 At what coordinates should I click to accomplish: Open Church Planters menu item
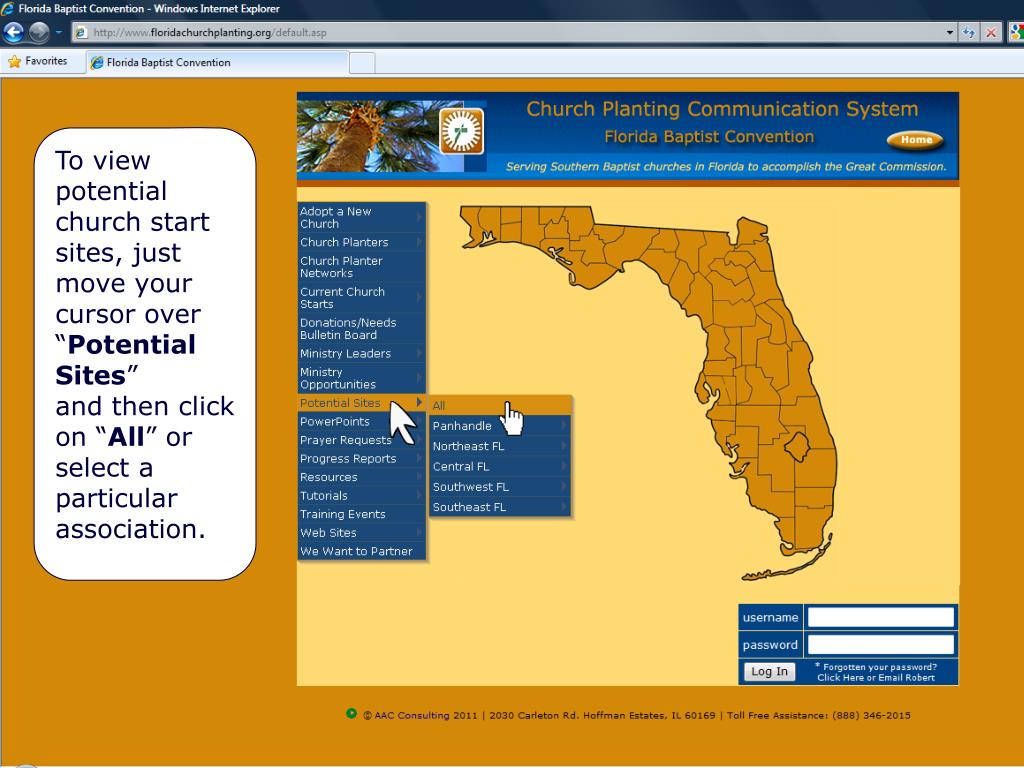click(x=361, y=242)
